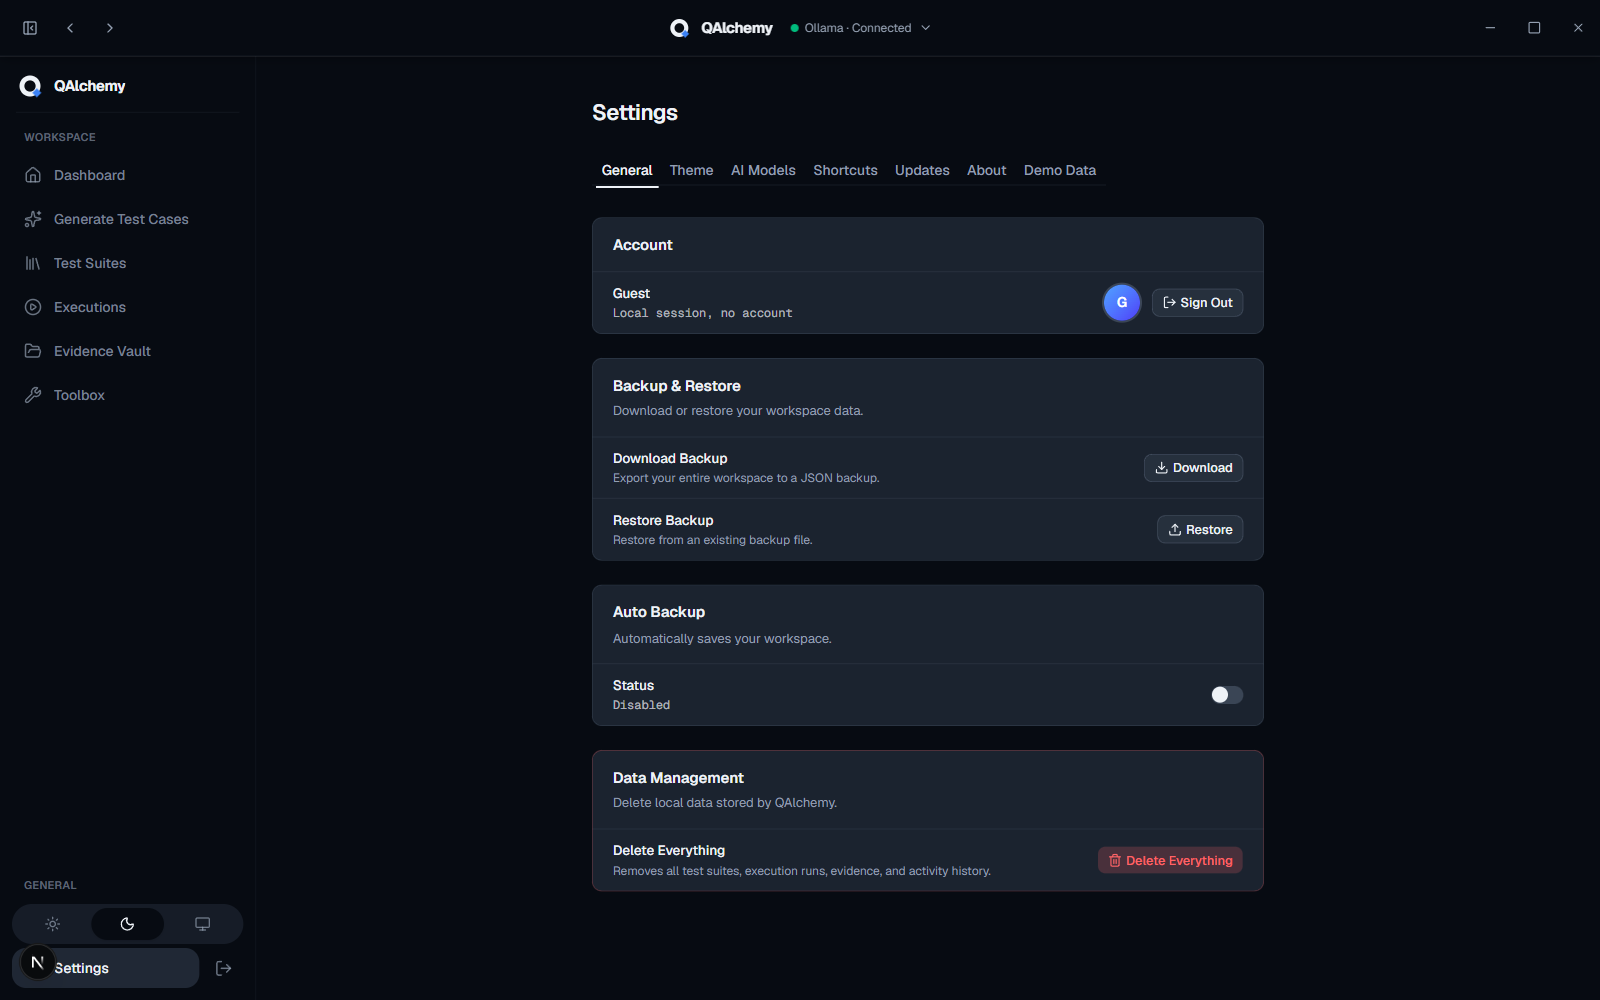Maximize the QAlchemy window
Viewport: 1600px width, 1000px height.
[1534, 28]
